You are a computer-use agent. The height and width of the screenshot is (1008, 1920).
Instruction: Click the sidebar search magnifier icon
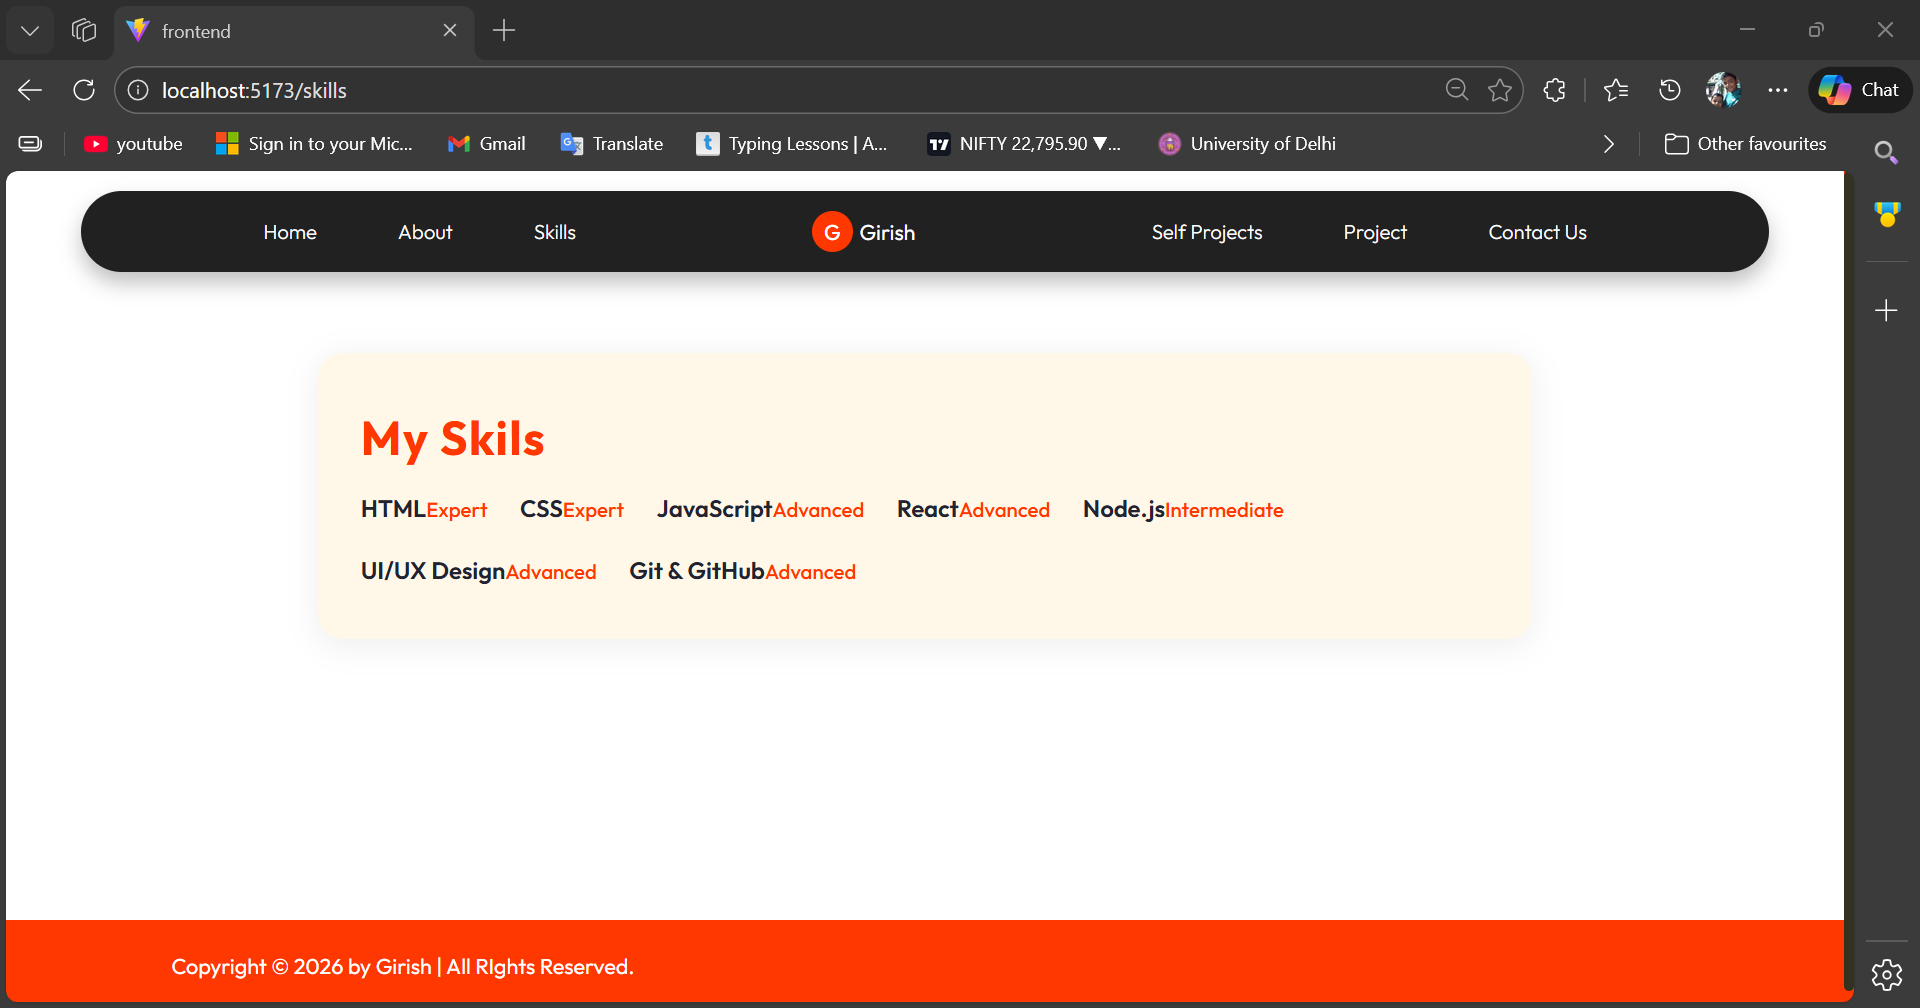1886,152
